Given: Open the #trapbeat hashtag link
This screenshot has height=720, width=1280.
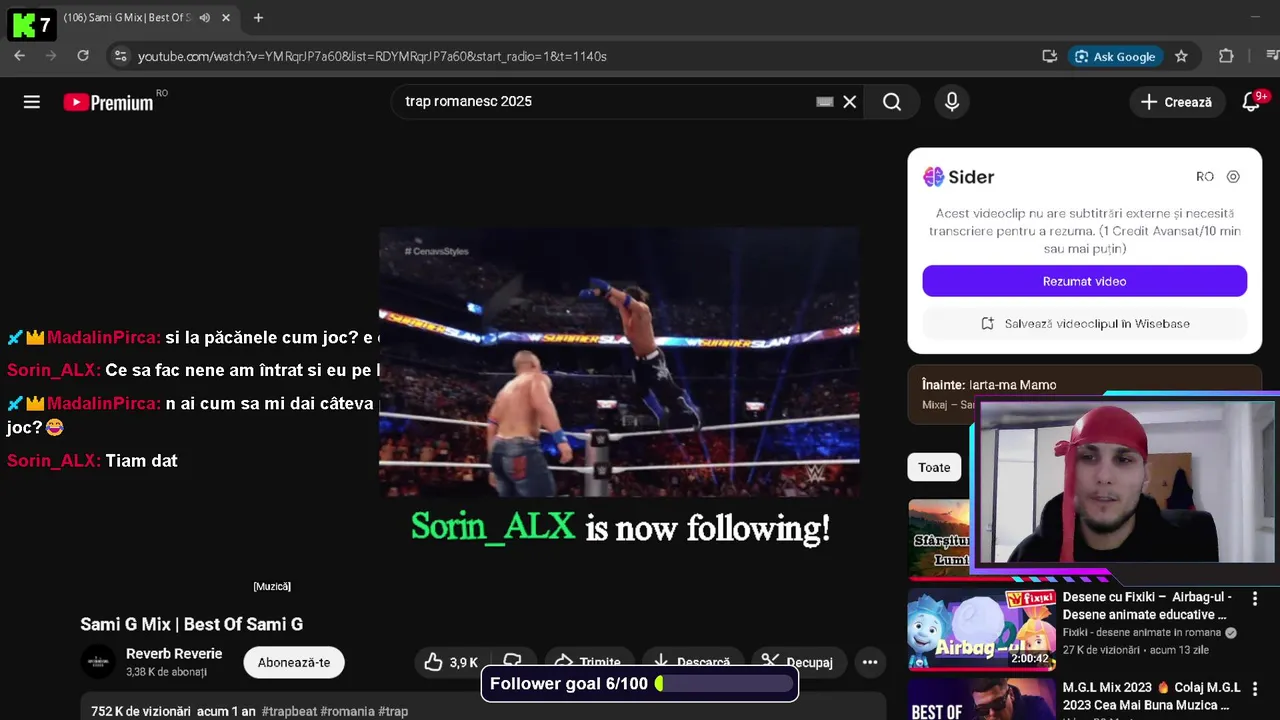Looking at the screenshot, I should click(x=289, y=711).
